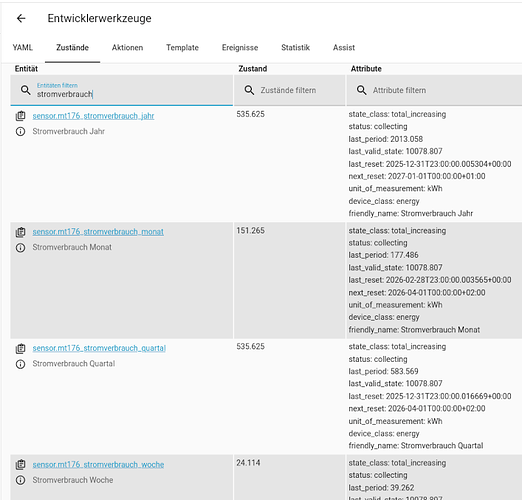Show info for Stromverbrauch Woche
This screenshot has width=522, height=500.
(x=20, y=480)
